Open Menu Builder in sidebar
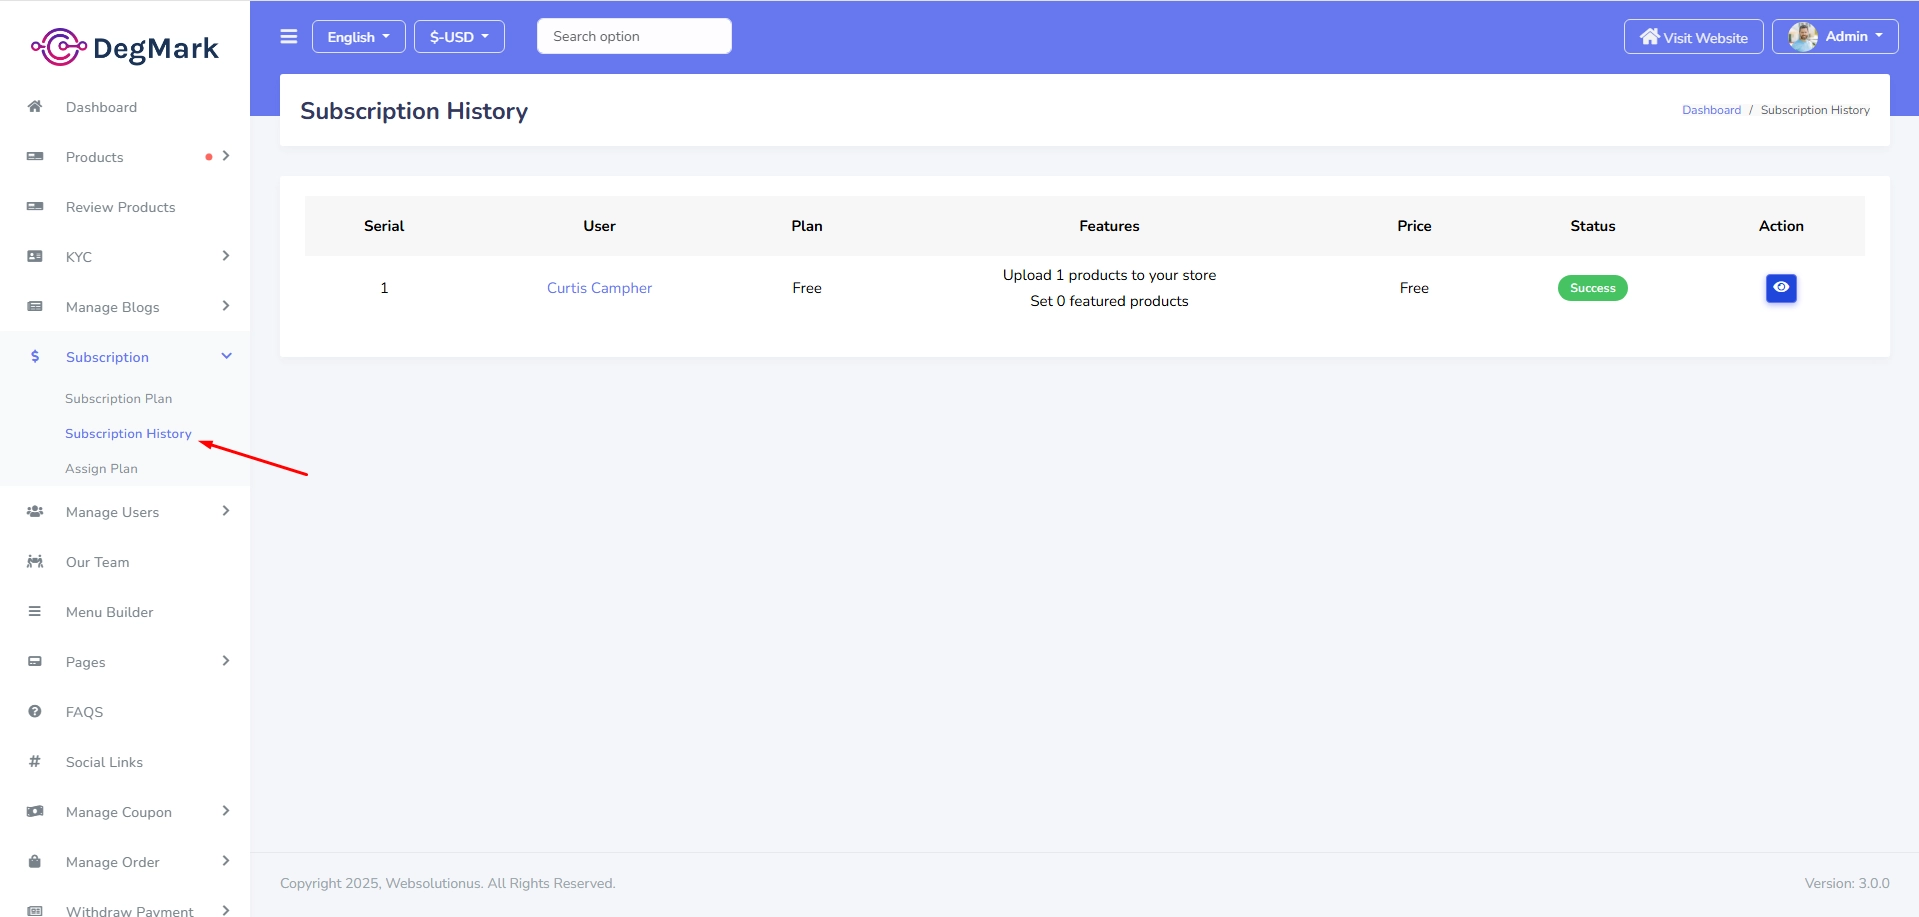Screen dimensions: 1919x917 (x=109, y=612)
